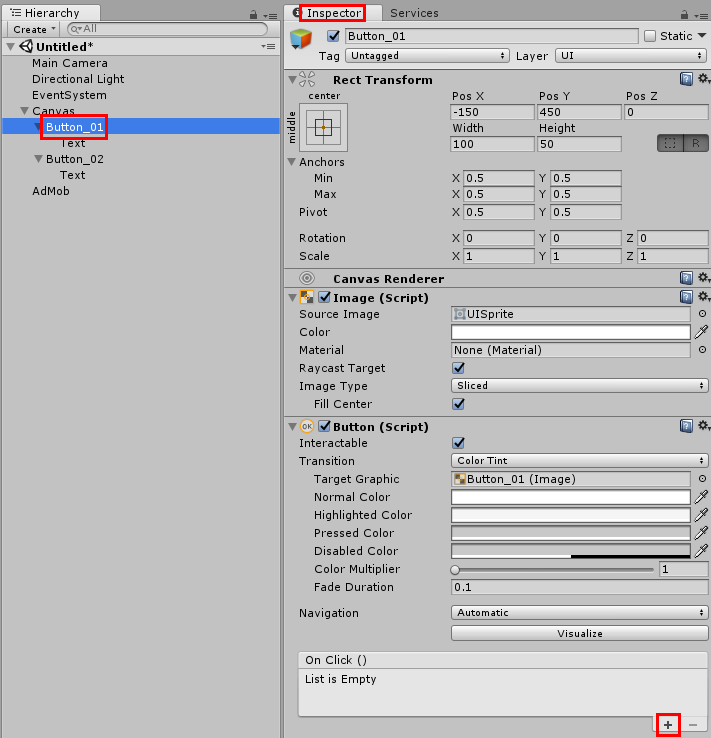711x738 pixels.
Task: Open the Inspector panel options menu
Action: (x=701, y=16)
